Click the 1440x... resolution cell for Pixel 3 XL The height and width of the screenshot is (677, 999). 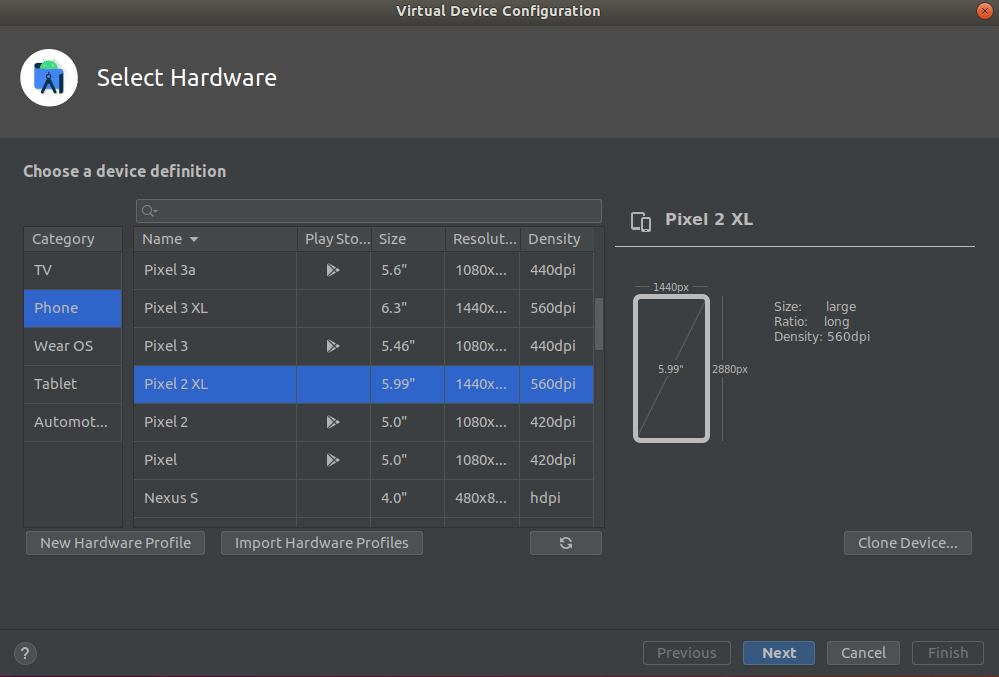482,308
